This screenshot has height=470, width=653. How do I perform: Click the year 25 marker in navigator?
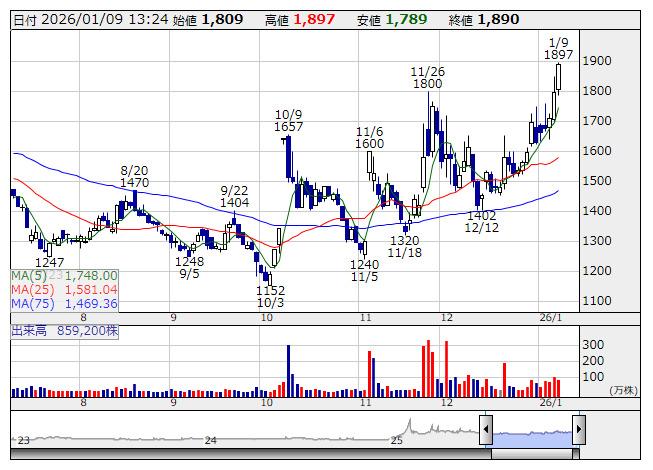[396, 440]
